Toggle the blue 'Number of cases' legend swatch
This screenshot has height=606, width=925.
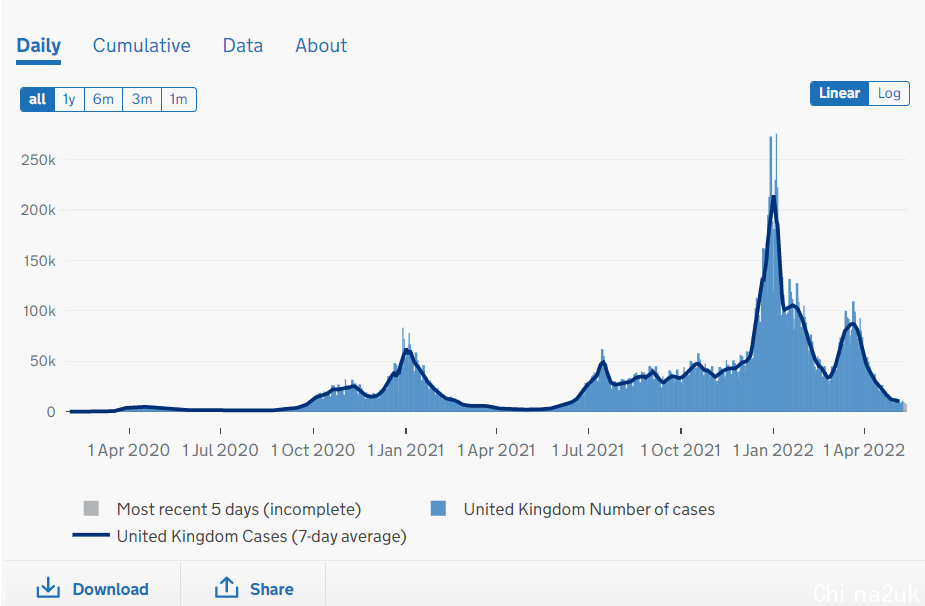point(438,508)
